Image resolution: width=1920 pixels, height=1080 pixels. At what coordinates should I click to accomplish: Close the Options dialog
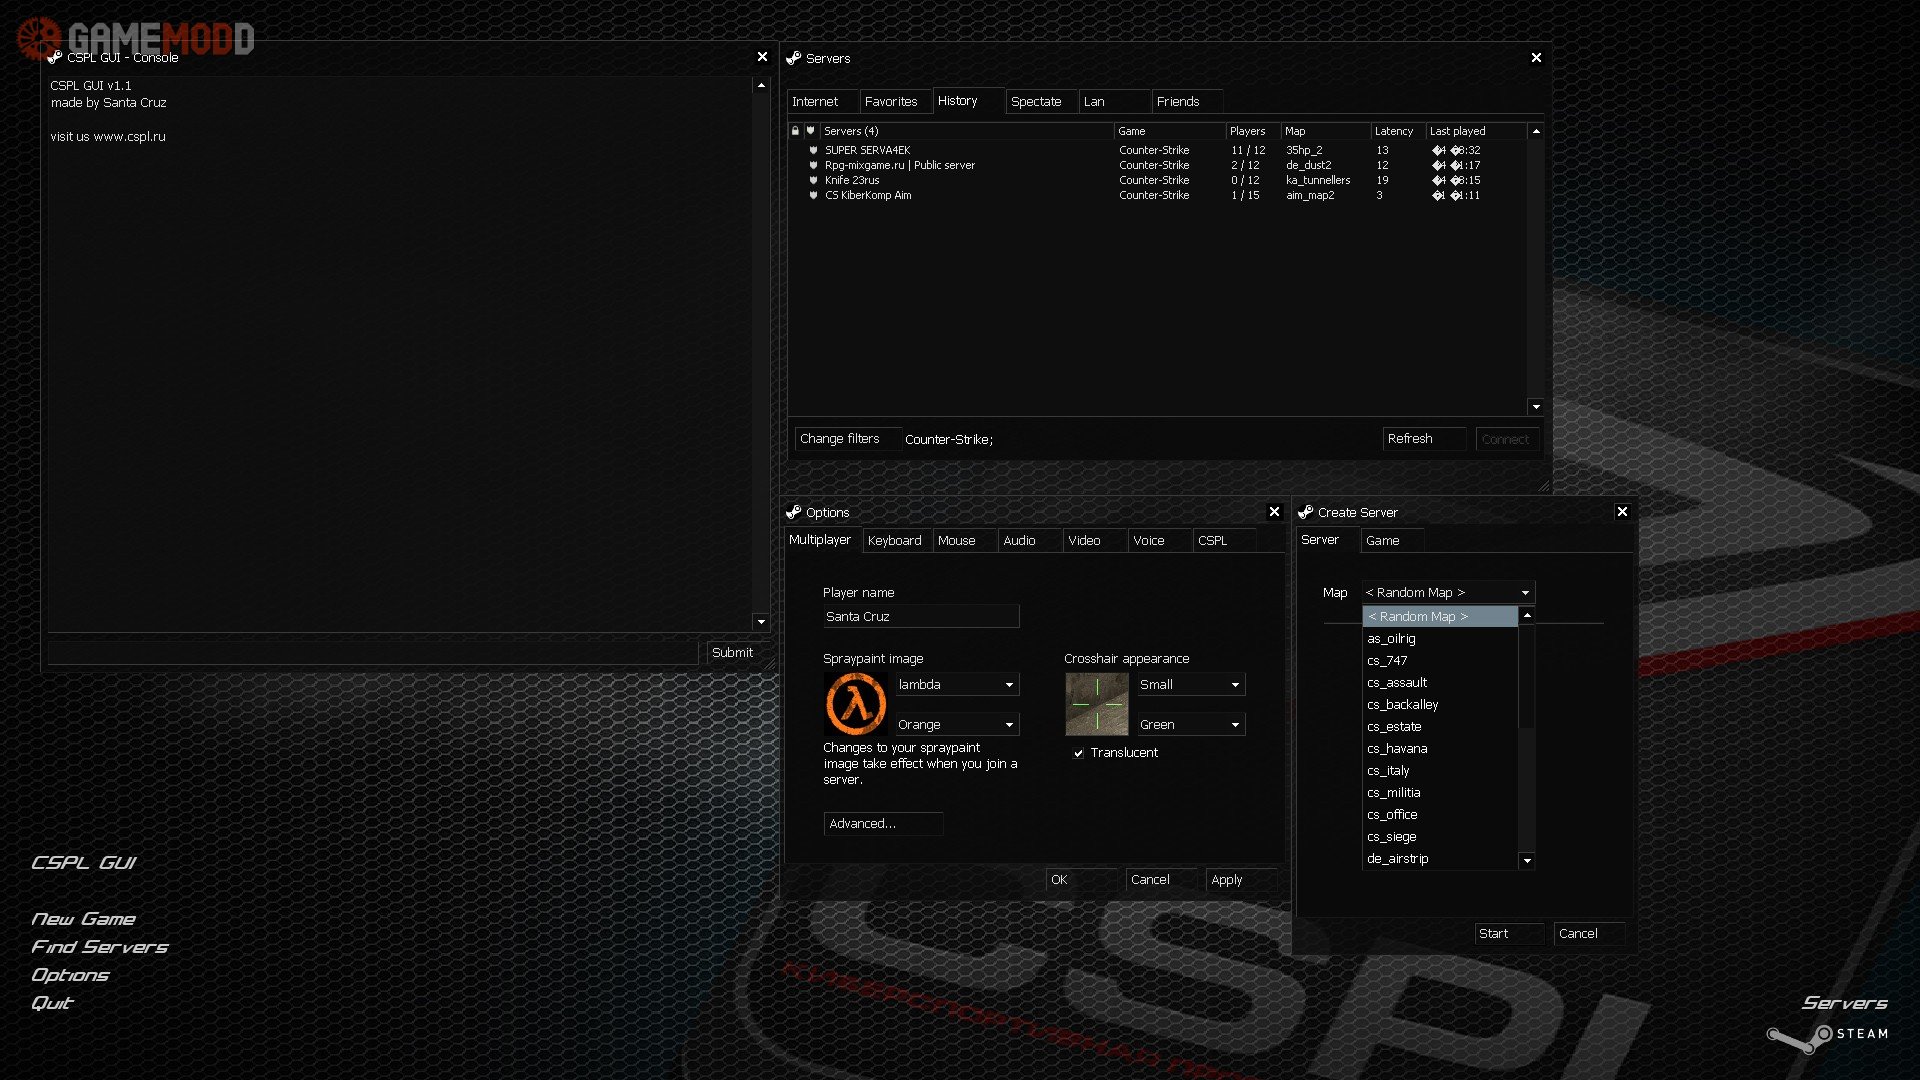[x=1274, y=512]
